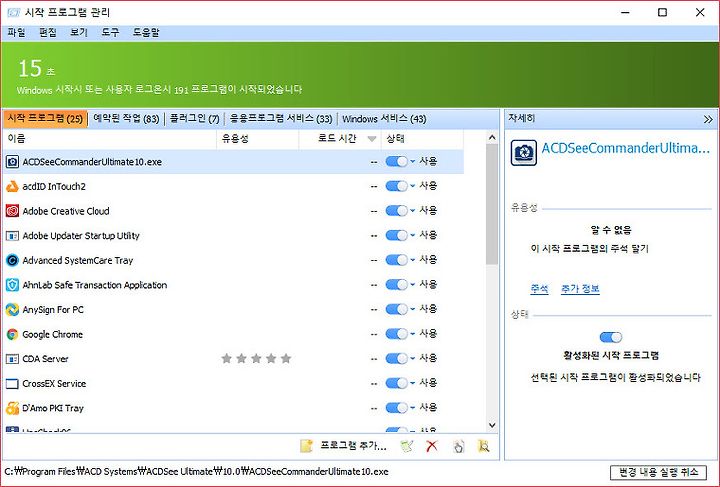Click the run now hand icon
The height and width of the screenshot is (487, 720).
[x=458, y=446]
